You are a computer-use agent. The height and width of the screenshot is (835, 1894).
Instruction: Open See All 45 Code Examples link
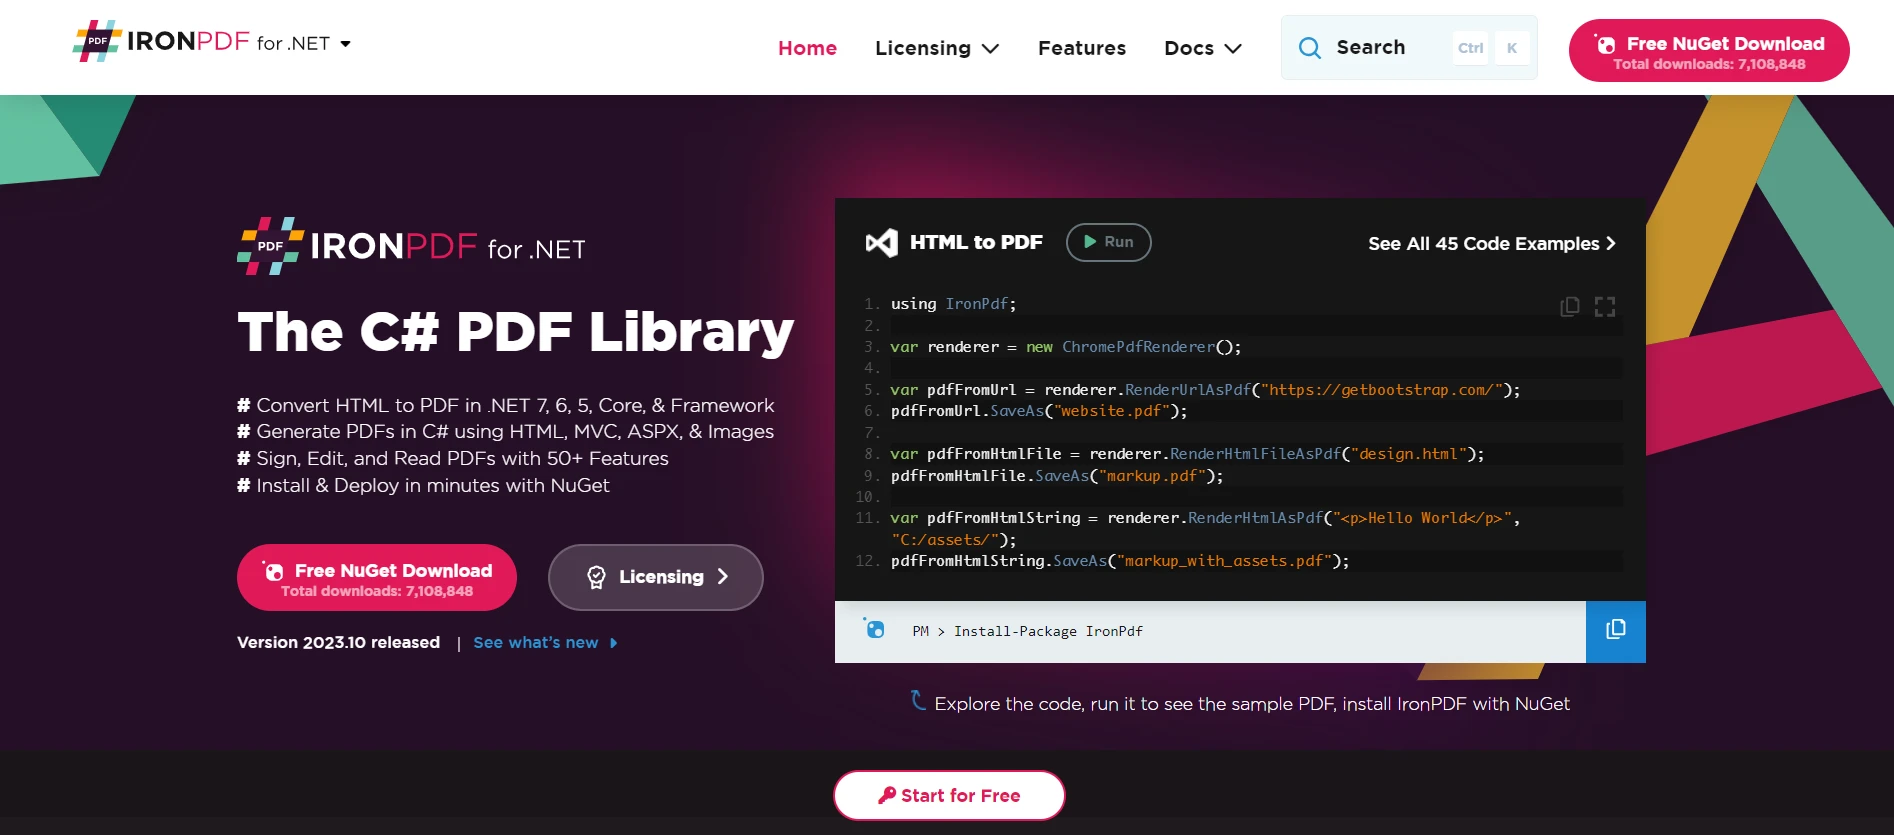(1492, 244)
